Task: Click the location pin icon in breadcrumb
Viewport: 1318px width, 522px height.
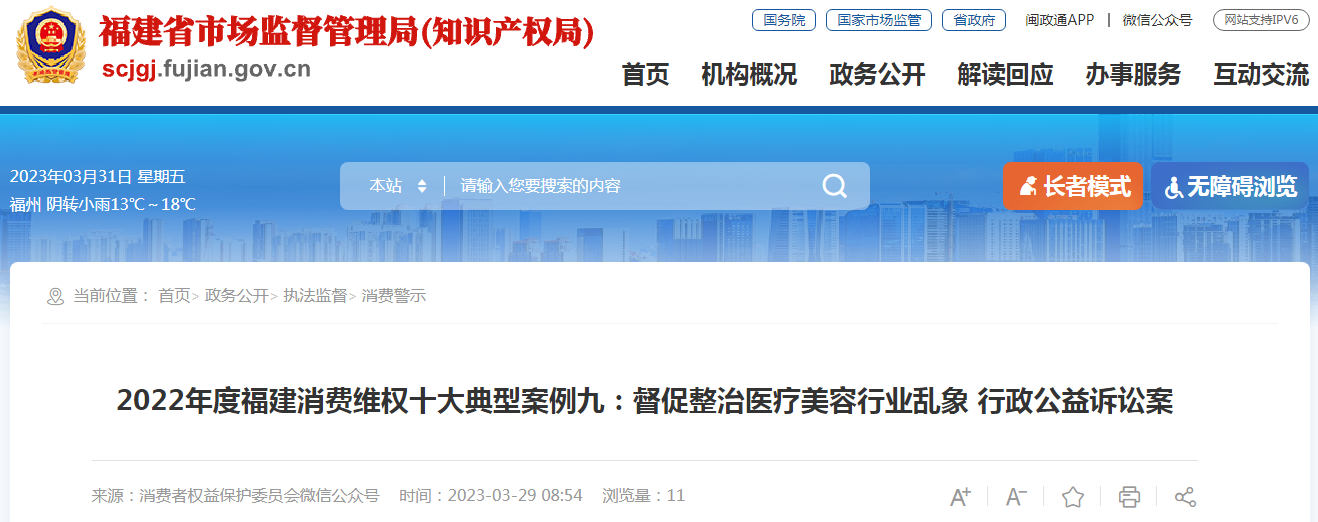Action: [x=56, y=296]
